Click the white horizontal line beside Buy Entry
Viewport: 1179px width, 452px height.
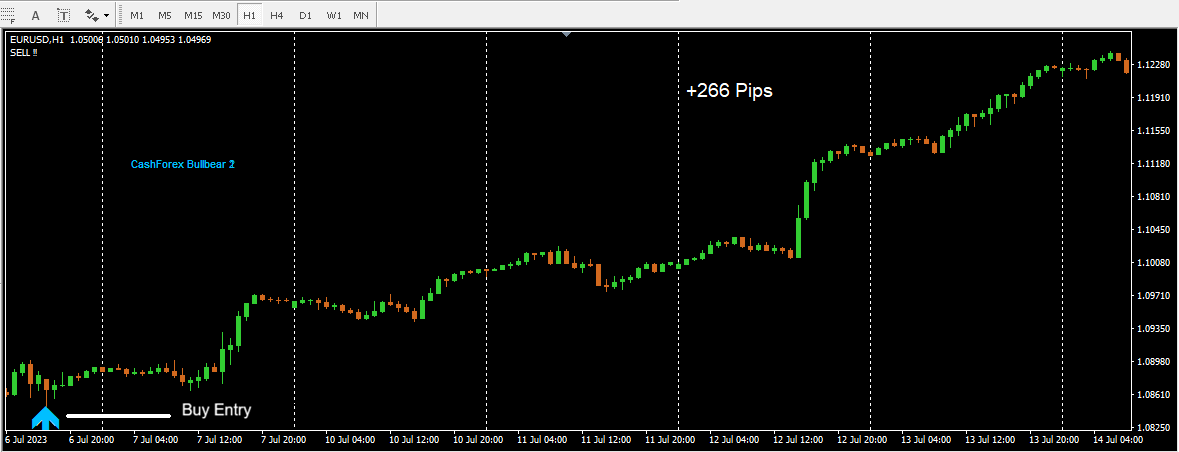(x=118, y=415)
